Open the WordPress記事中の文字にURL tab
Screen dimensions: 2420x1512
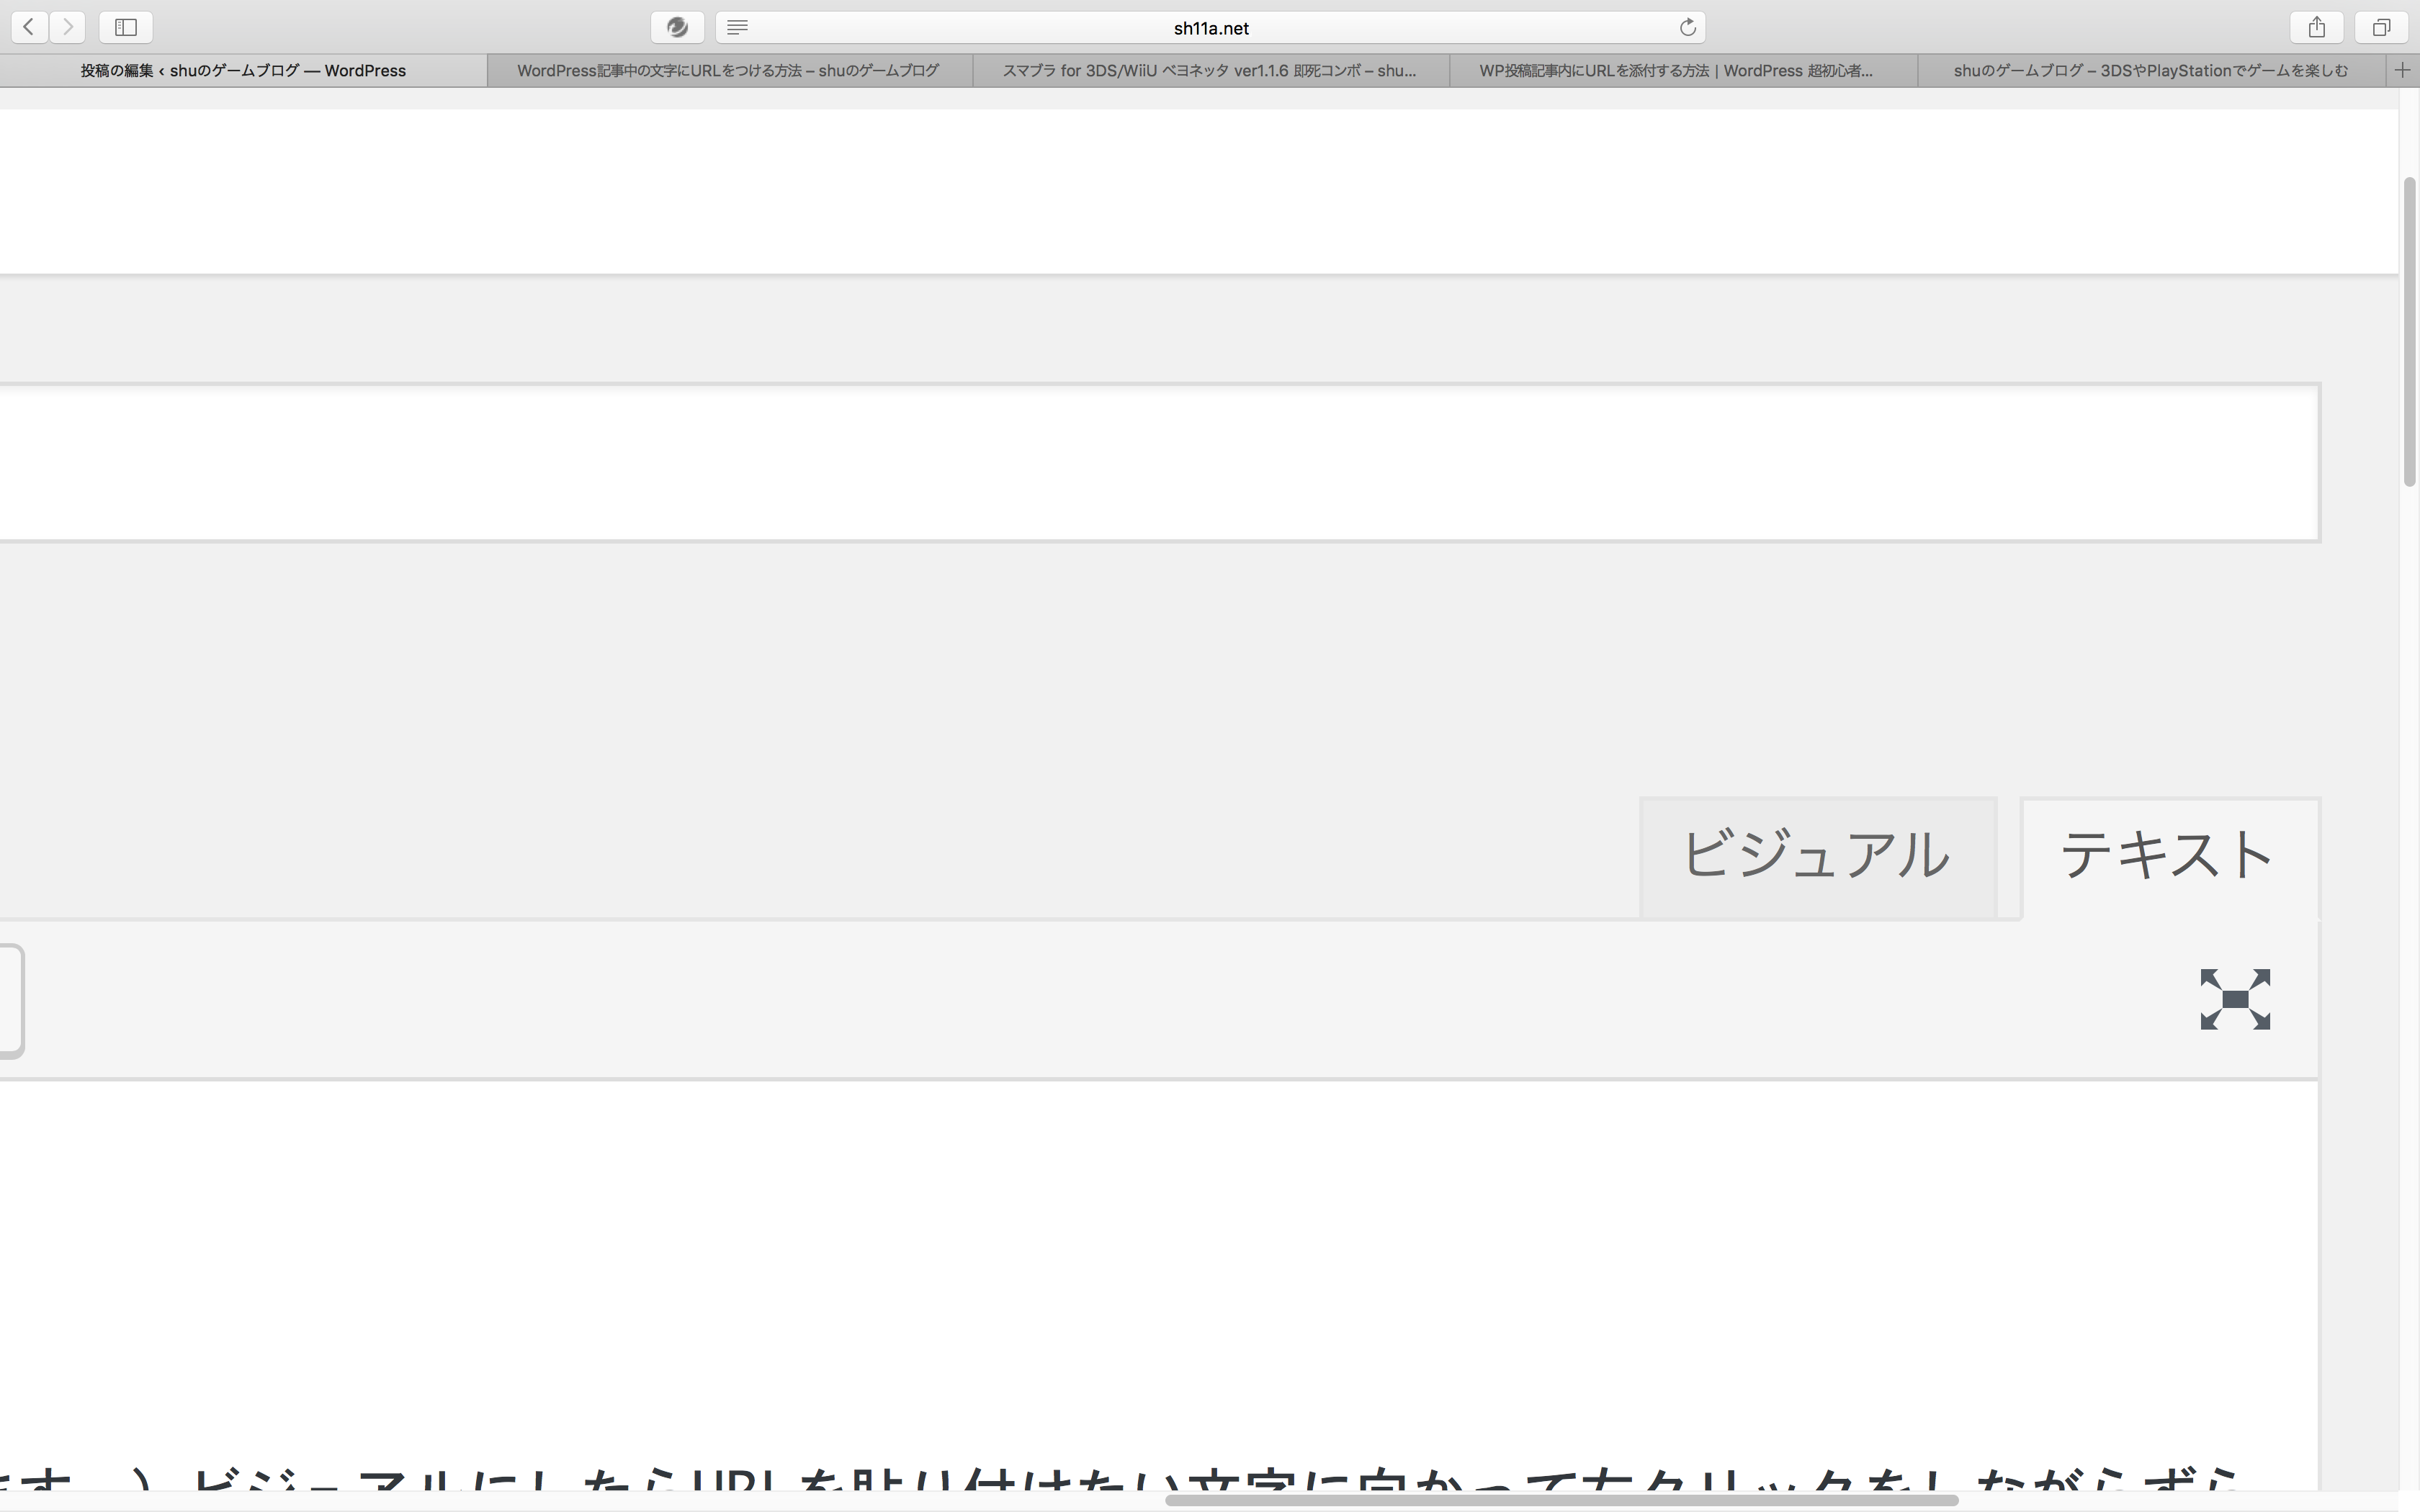pos(729,70)
